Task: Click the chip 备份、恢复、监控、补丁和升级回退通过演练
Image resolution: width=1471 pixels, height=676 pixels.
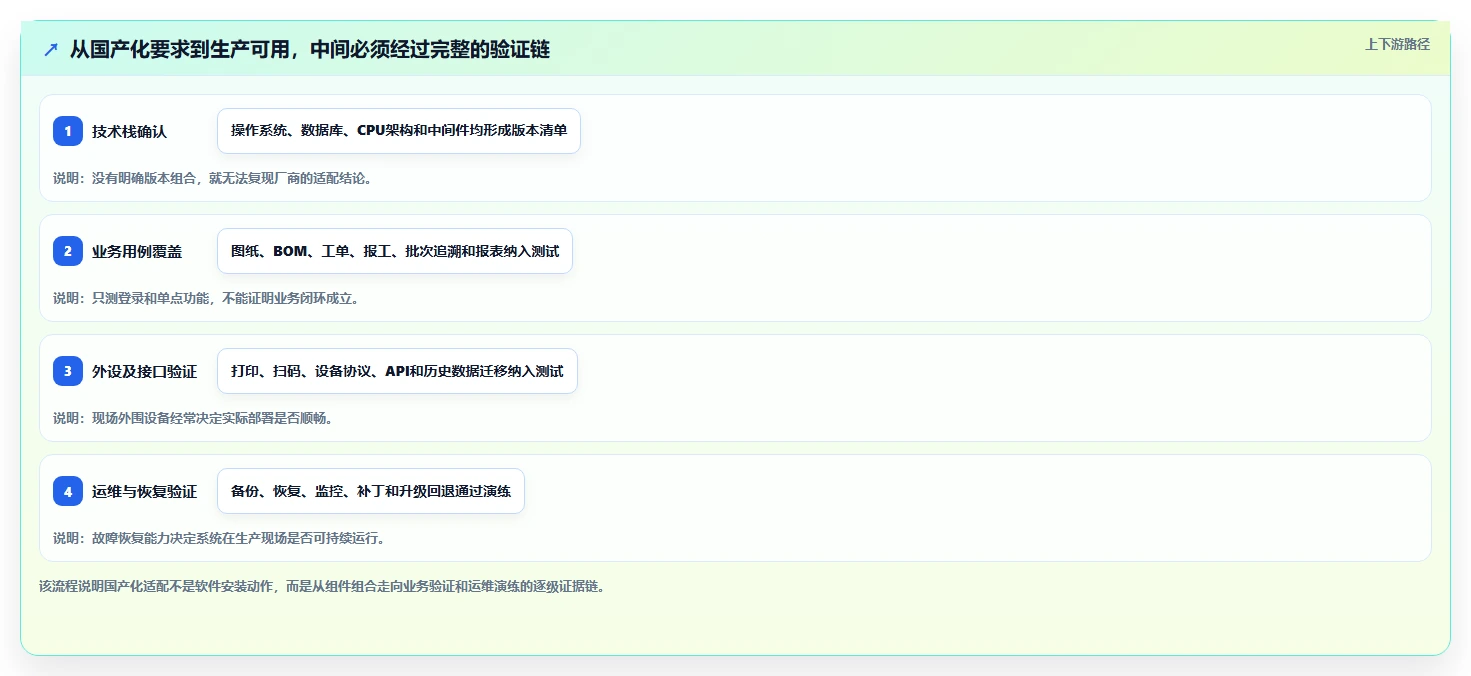Action: click(371, 491)
